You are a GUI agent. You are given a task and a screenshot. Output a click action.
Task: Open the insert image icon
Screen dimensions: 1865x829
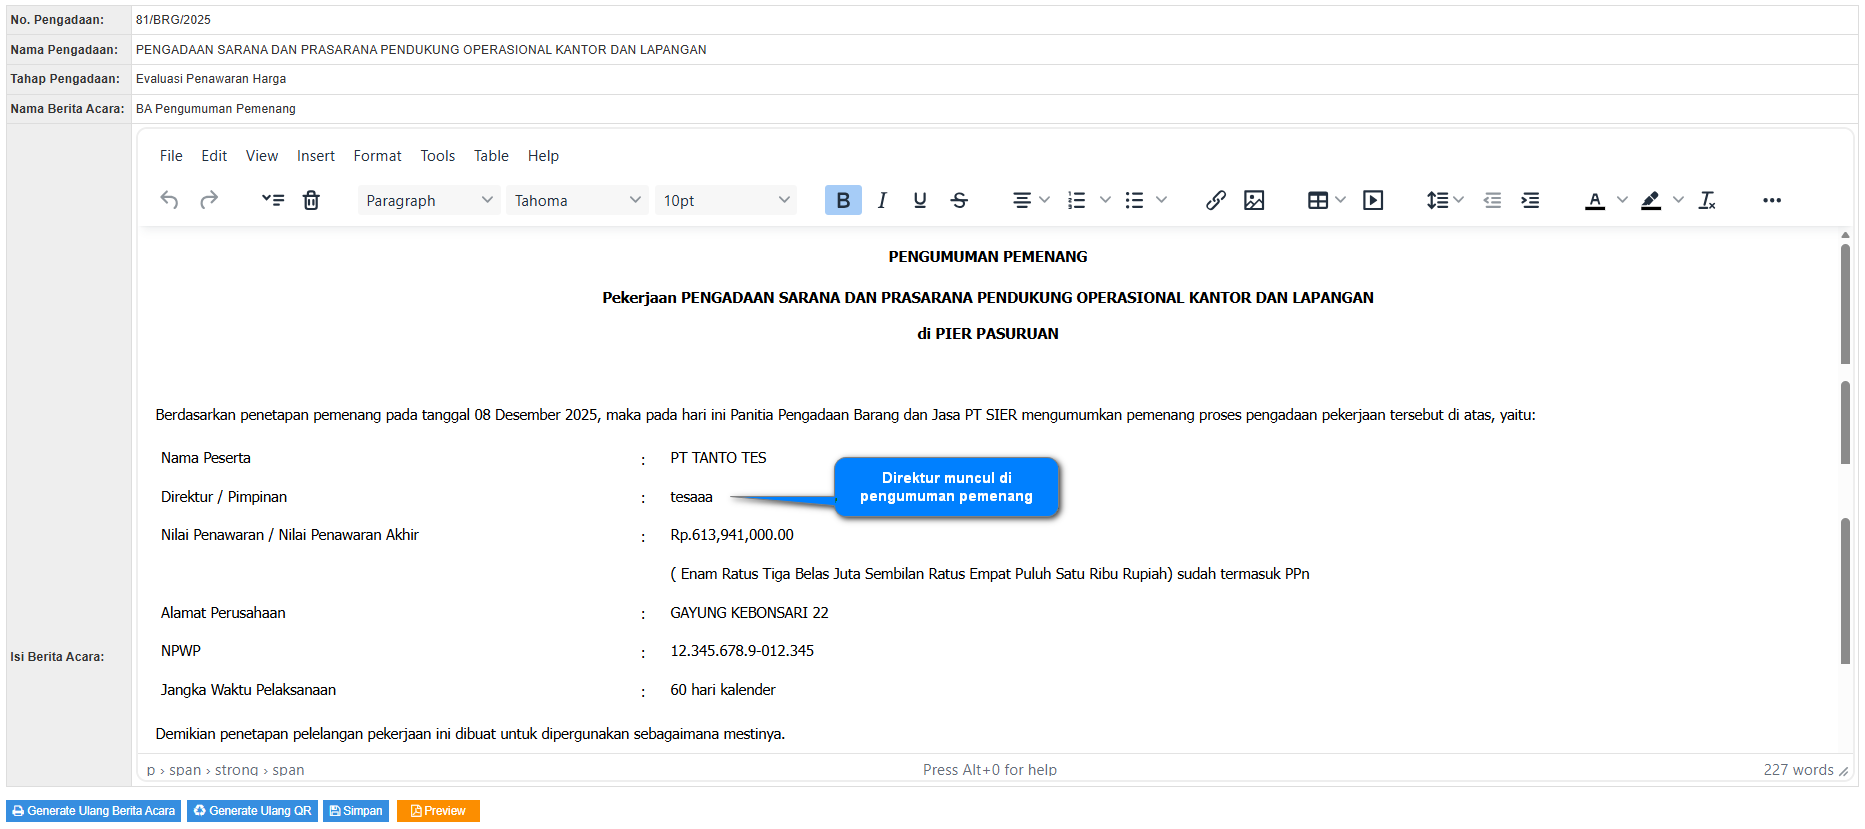click(1254, 200)
